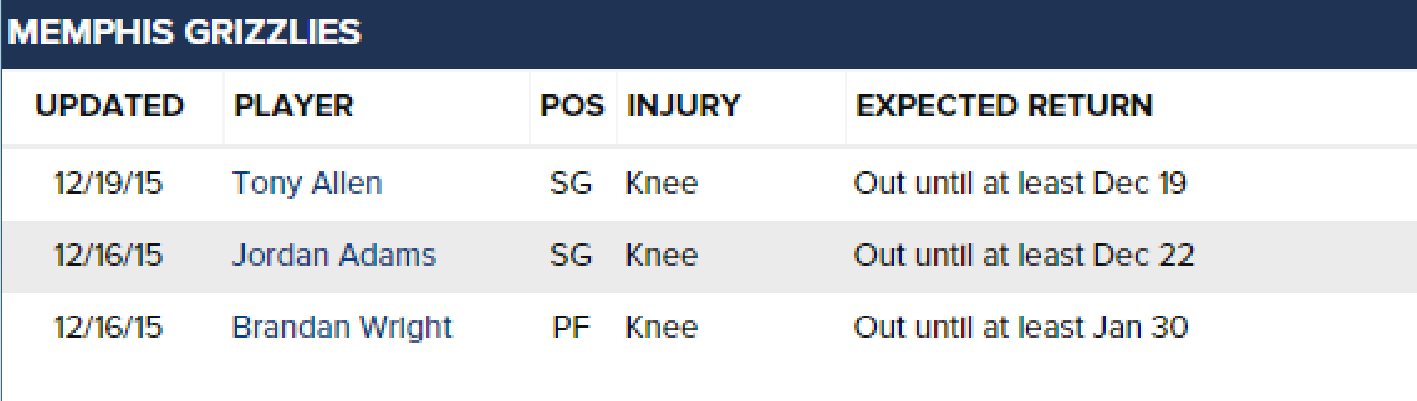Click the PLAYER column header

(x=293, y=106)
